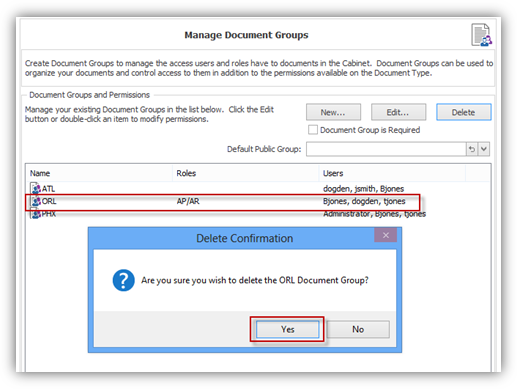Click the document group icon in header
Screen dimensions: 517x389
point(482,35)
